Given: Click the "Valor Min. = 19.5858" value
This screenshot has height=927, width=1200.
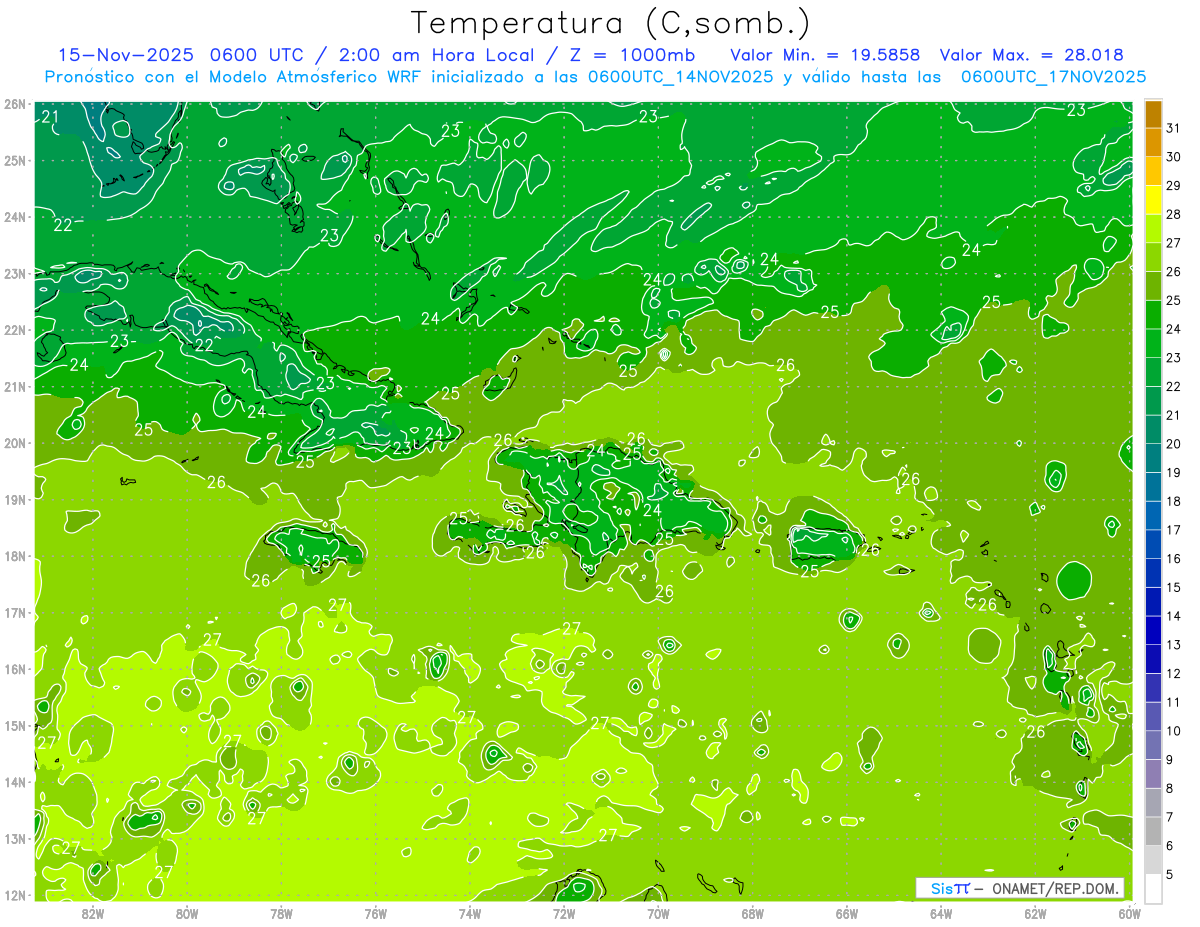Looking at the screenshot, I should click(x=825, y=55).
